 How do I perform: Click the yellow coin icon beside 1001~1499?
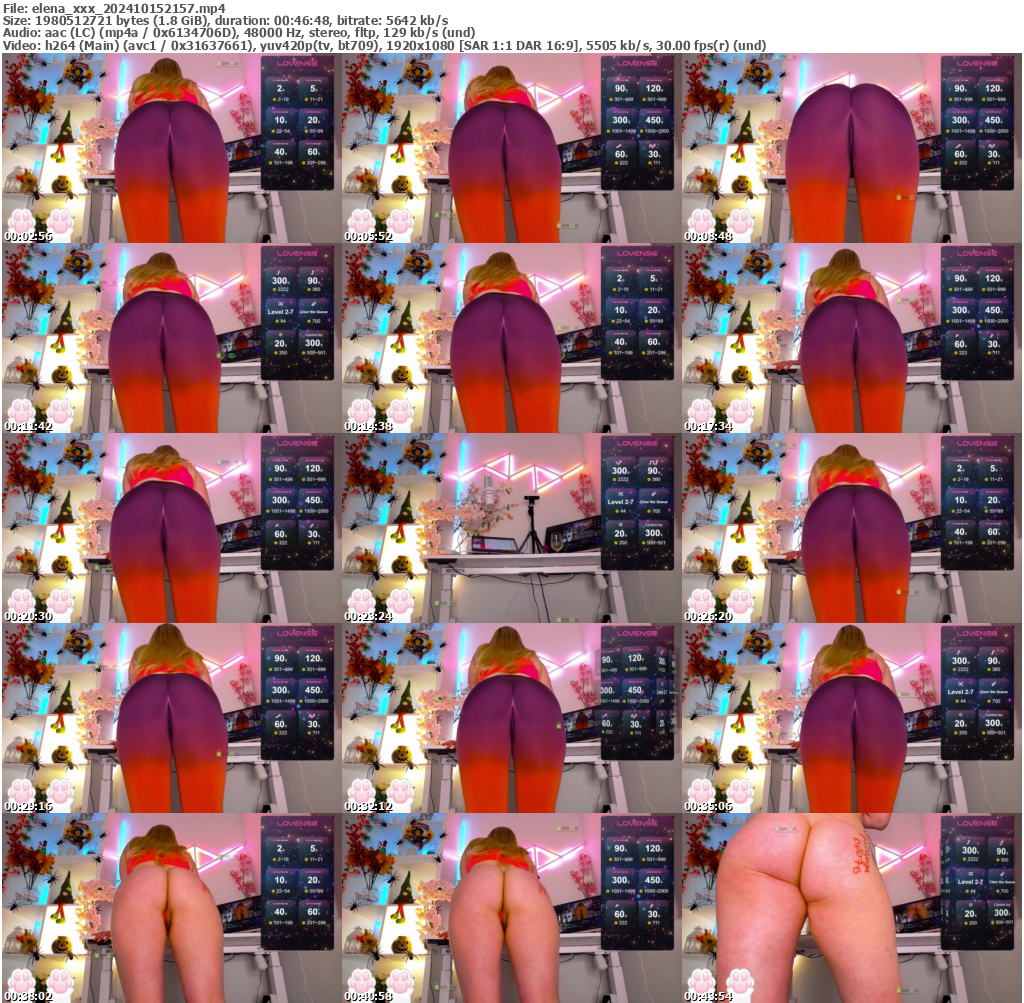[x=948, y=131]
